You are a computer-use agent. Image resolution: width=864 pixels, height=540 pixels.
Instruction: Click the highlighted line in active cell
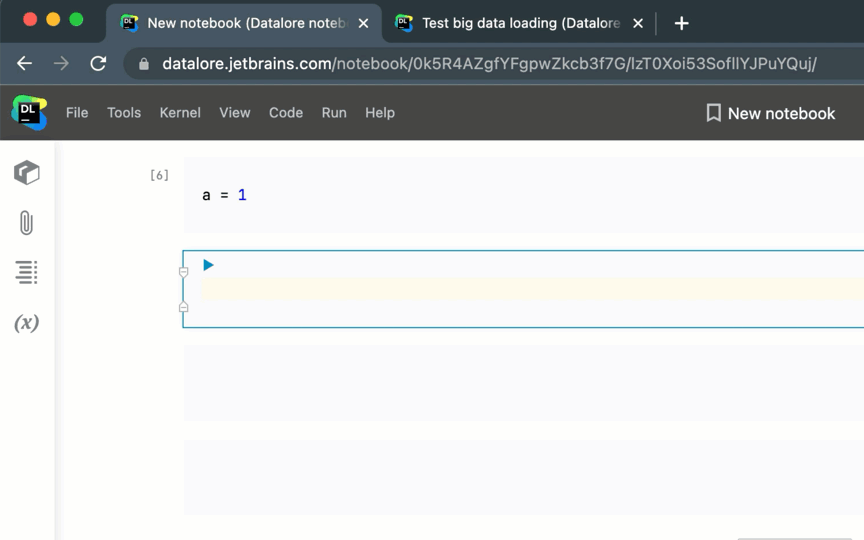tap(532, 289)
